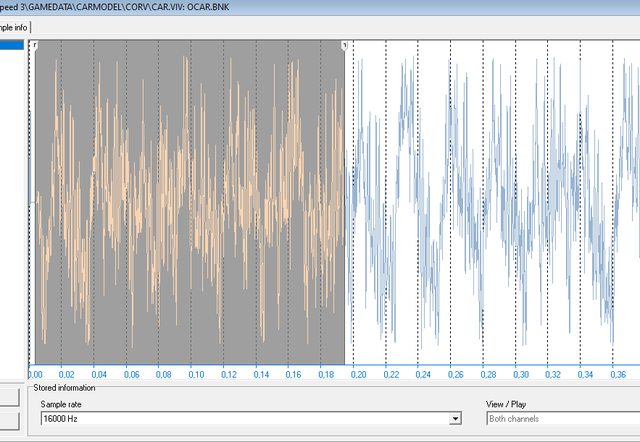The height and width of the screenshot is (442, 640).
Task: Open the Sample rate dropdown arrow
Action: click(455, 419)
